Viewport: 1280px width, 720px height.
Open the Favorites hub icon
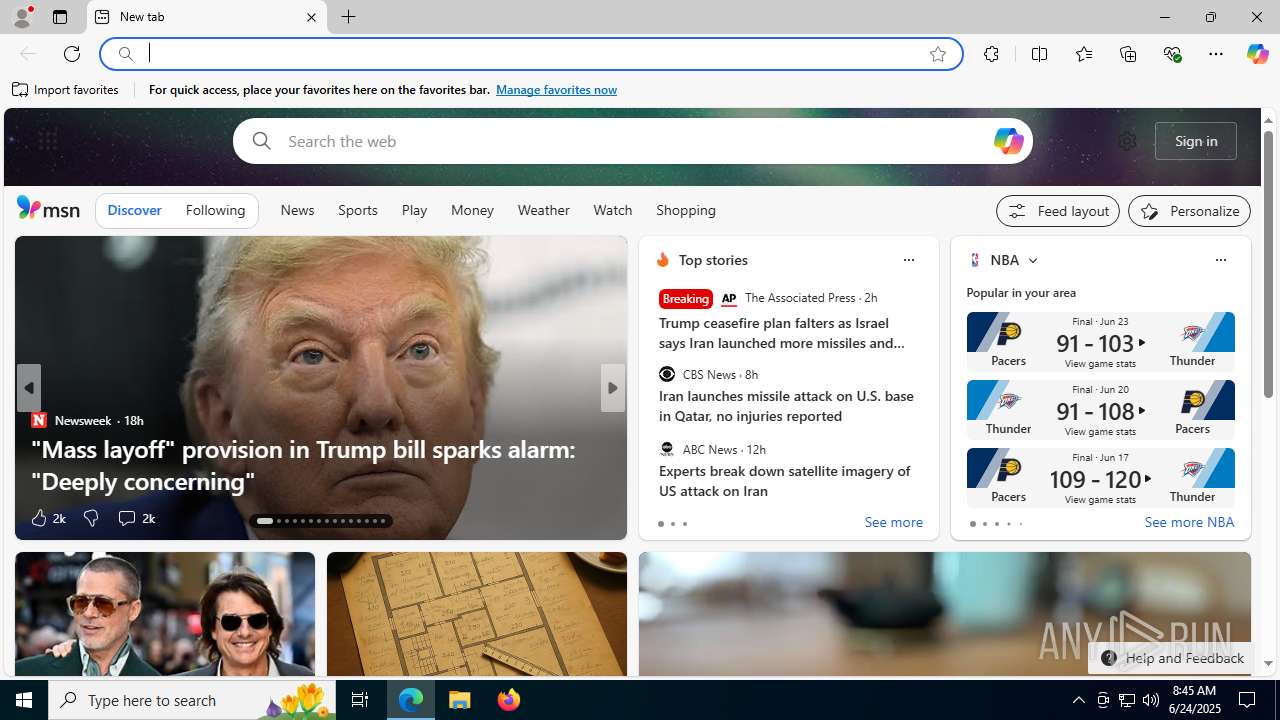pyautogui.click(x=1083, y=54)
